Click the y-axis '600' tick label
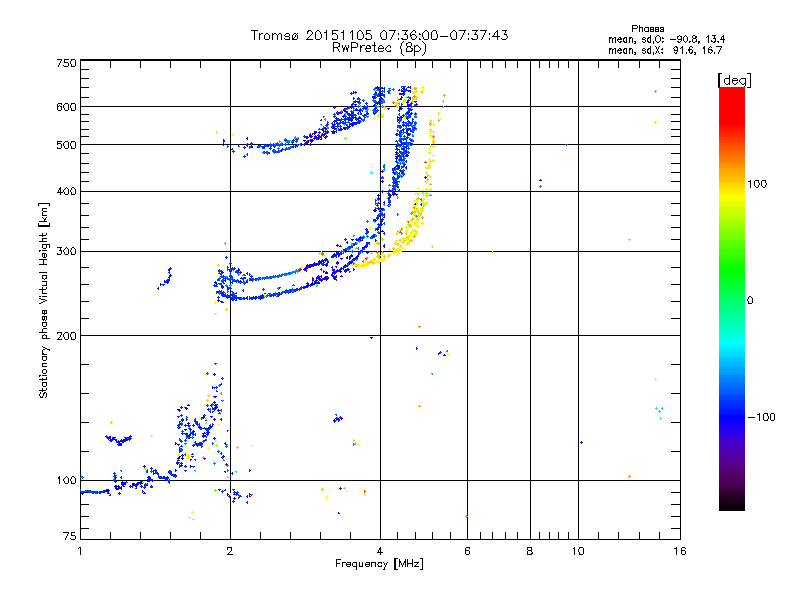The image size is (800, 600). pos(66,107)
